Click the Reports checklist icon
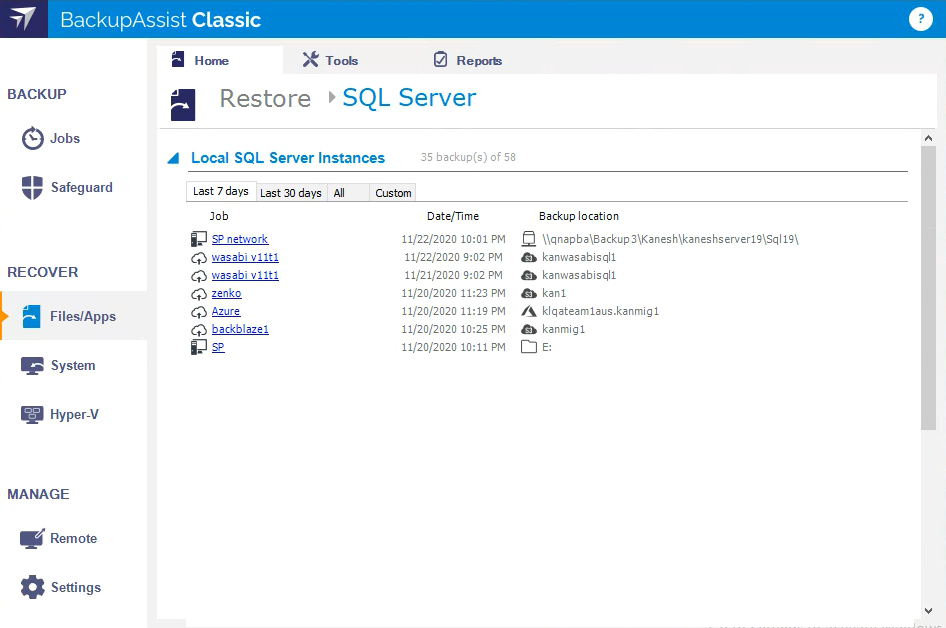Viewport: 946px width, 628px height. [440, 60]
